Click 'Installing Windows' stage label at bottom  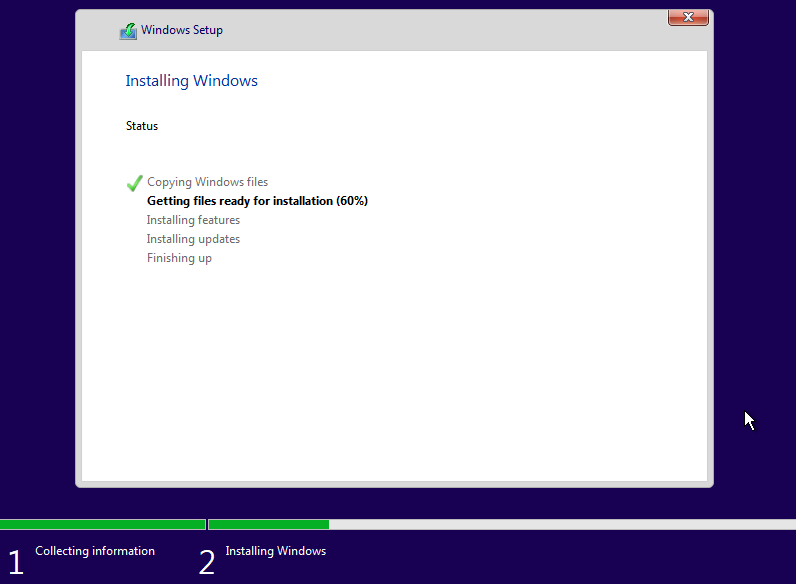click(x=276, y=551)
